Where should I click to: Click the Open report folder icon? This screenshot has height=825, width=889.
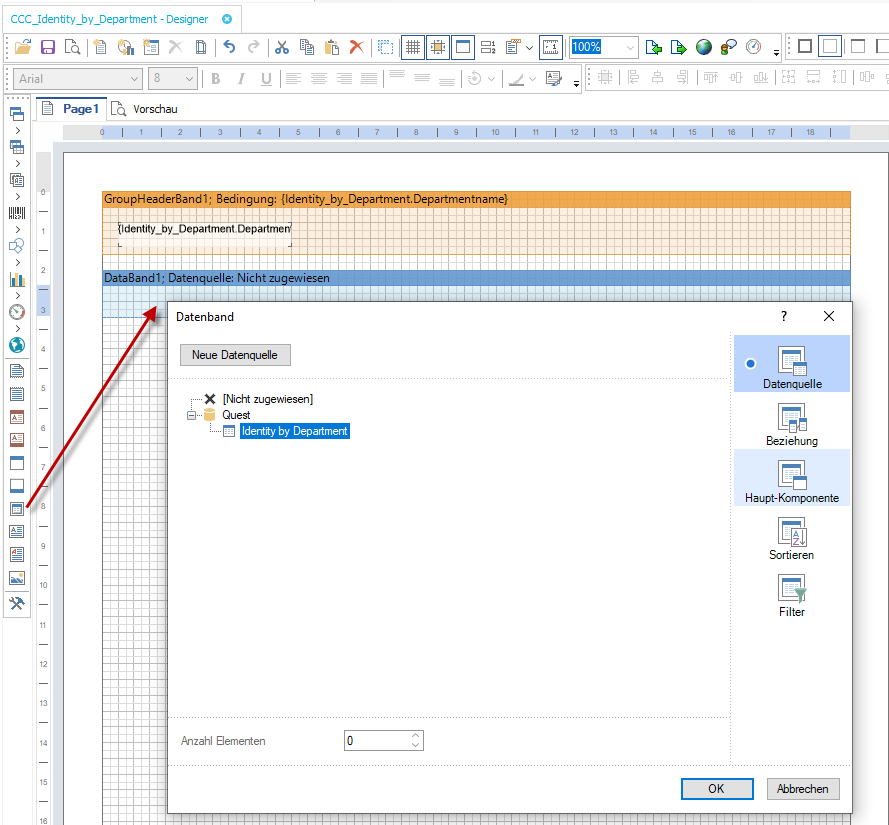tap(23, 47)
